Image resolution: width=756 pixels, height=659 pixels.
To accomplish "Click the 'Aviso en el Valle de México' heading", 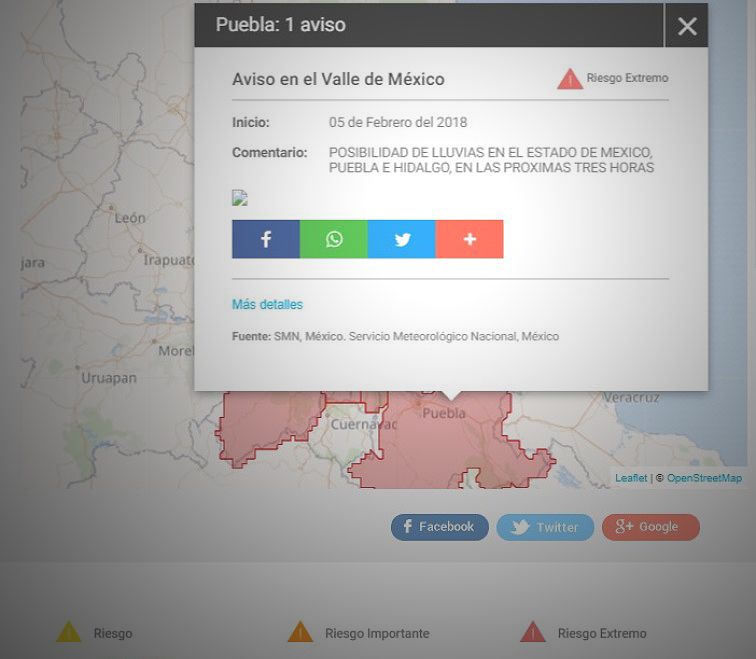I will pos(338,79).
